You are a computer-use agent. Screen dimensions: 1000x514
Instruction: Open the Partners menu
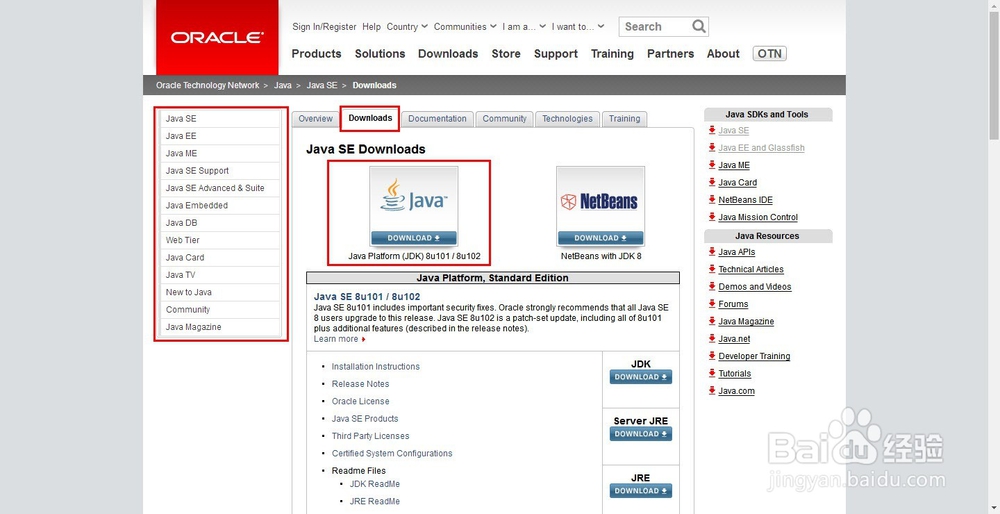pos(670,54)
